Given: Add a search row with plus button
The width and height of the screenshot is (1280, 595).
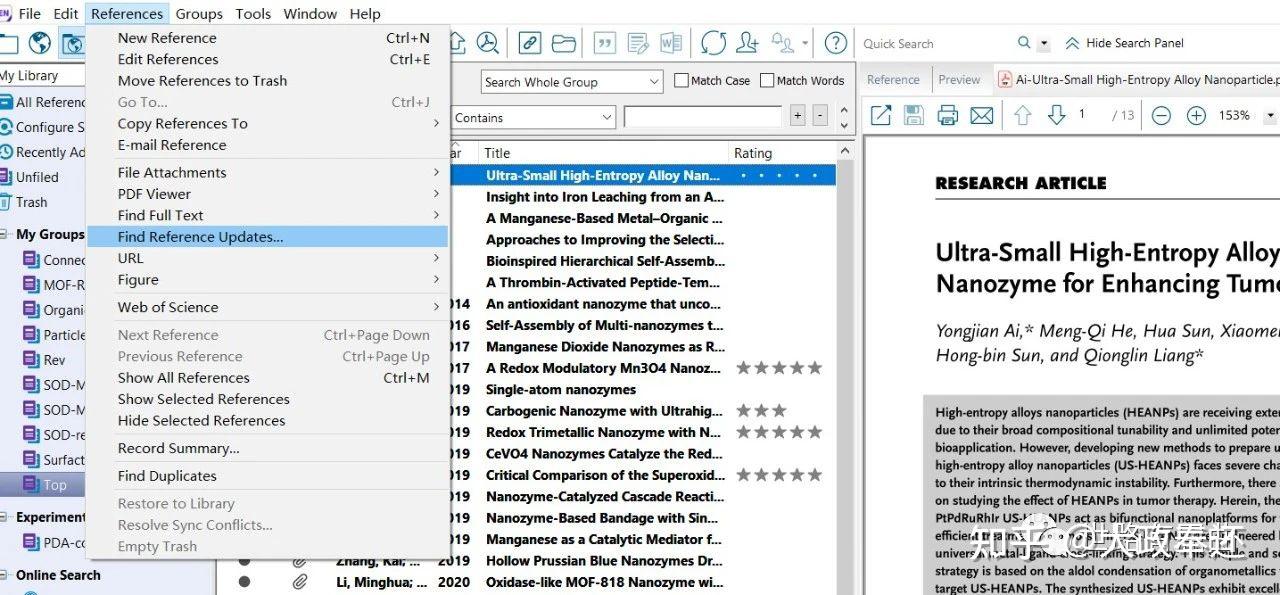Looking at the screenshot, I should (x=797, y=117).
